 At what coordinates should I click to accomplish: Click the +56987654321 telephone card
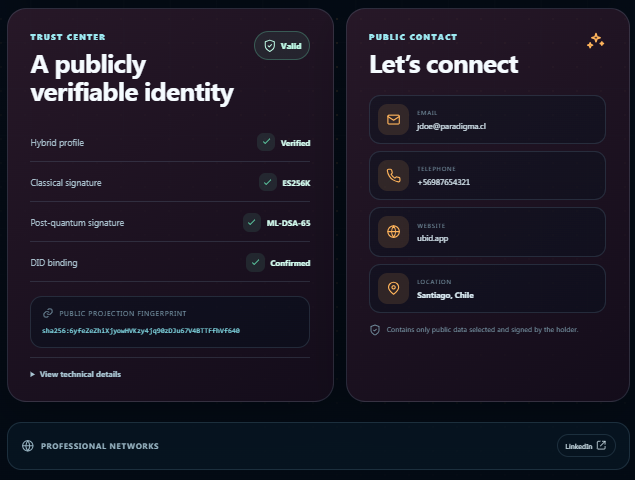(487, 175)
